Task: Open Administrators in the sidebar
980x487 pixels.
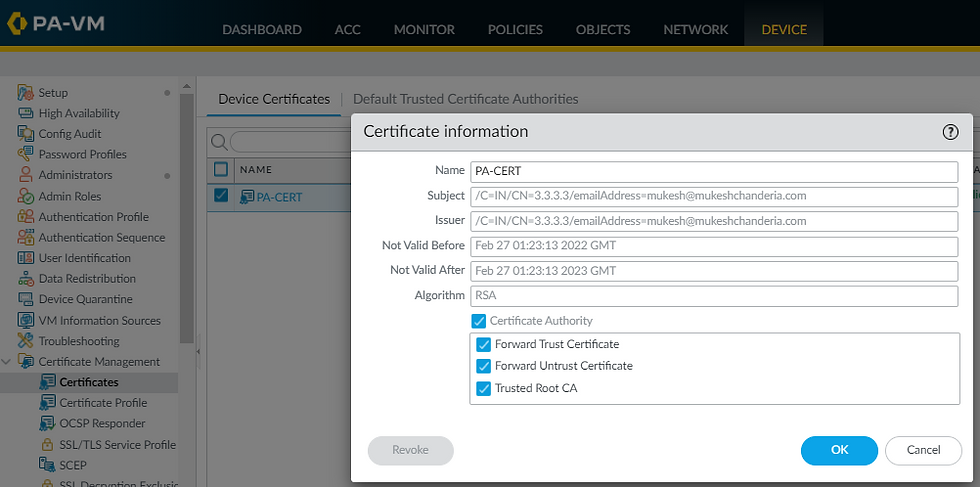Action: 76,175
